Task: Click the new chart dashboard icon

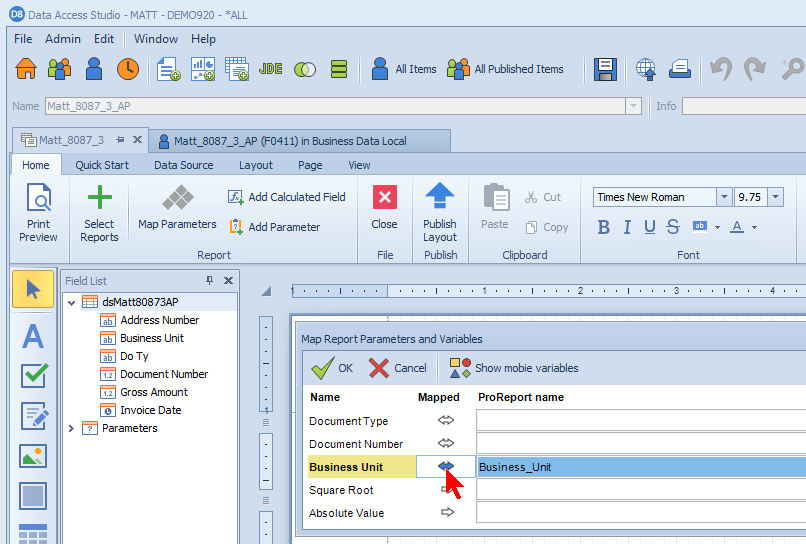Action: (203, 69)
